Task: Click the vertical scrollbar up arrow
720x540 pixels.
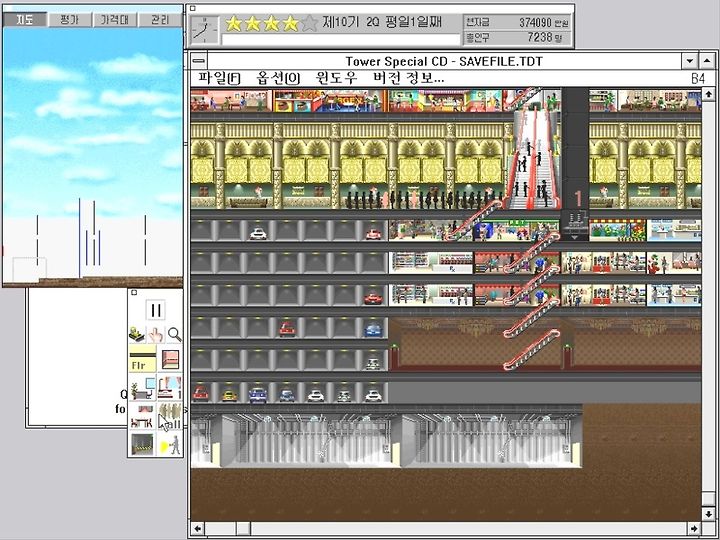Action: 709,94
